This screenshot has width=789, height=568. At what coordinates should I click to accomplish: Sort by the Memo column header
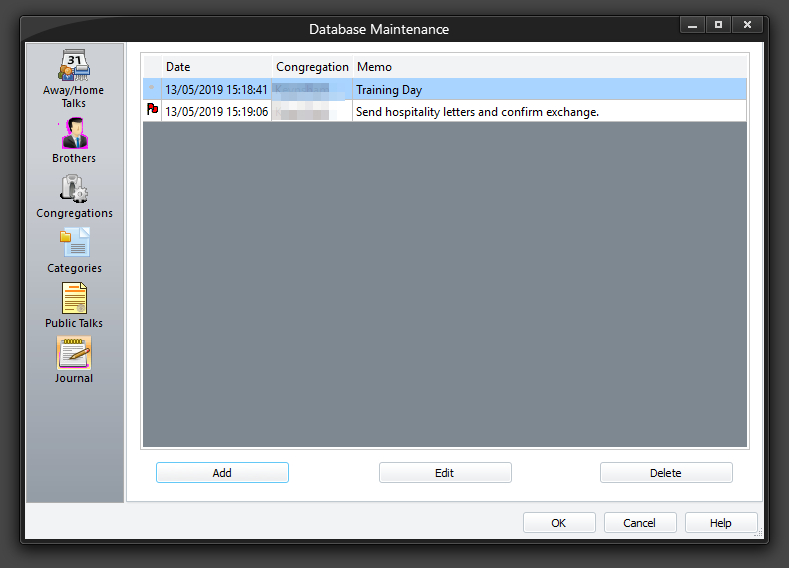549,67
